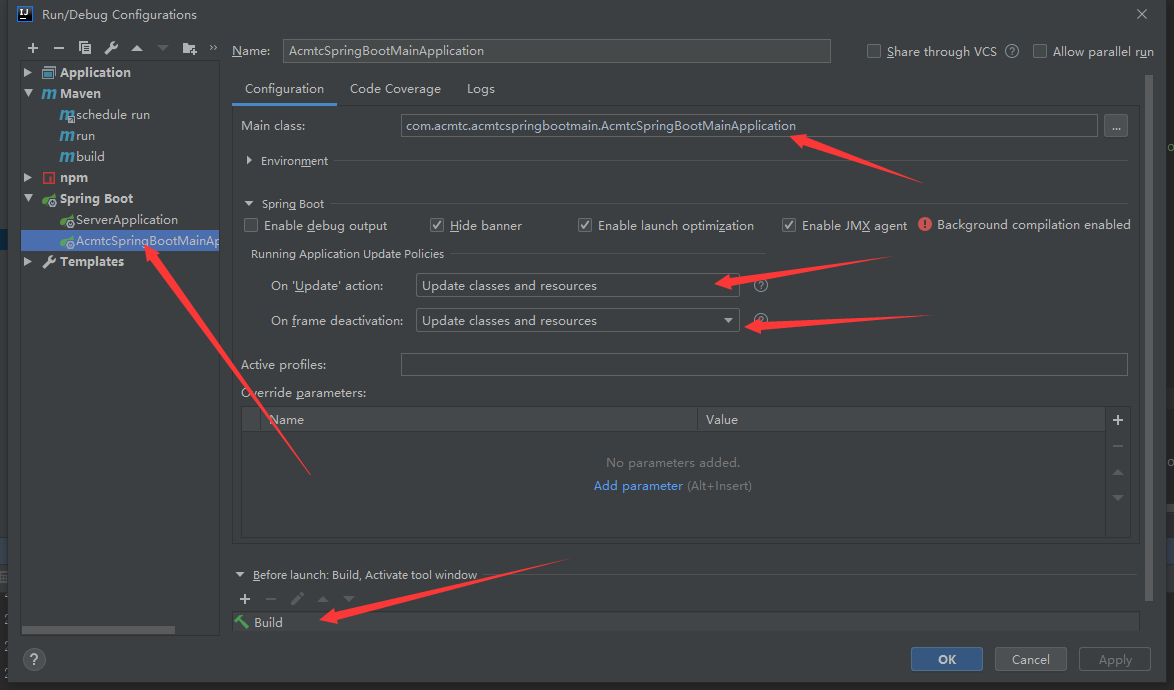Add a before launch task
Screen dimensions: 1174x690
[x=245, y=599]
